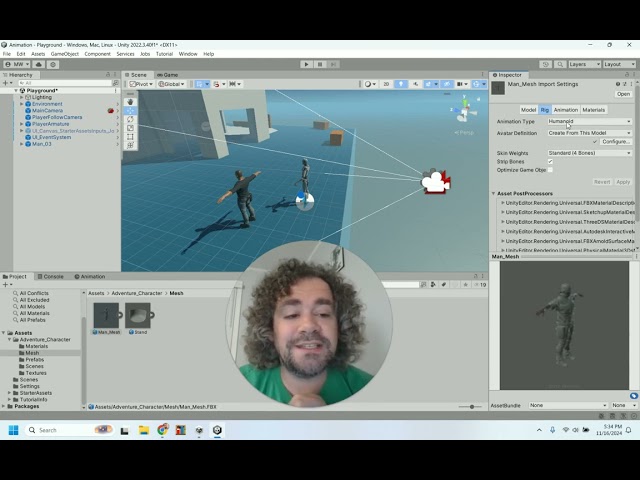This screenshot has width=640, height=480.
Task: Select the Transform tool in Scene toolbar
Action: click(131, 145)
